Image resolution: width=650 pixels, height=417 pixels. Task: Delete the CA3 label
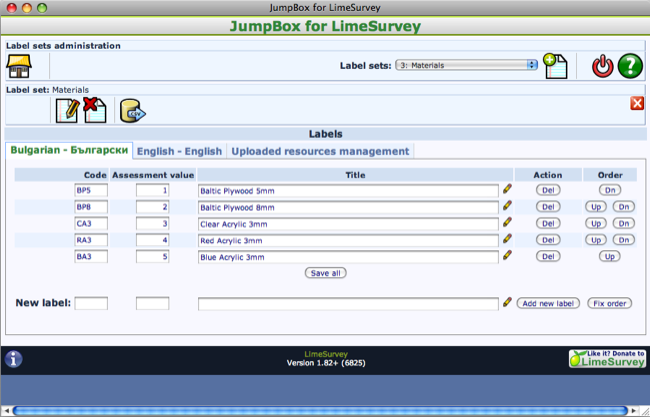[x=548, y=223]
